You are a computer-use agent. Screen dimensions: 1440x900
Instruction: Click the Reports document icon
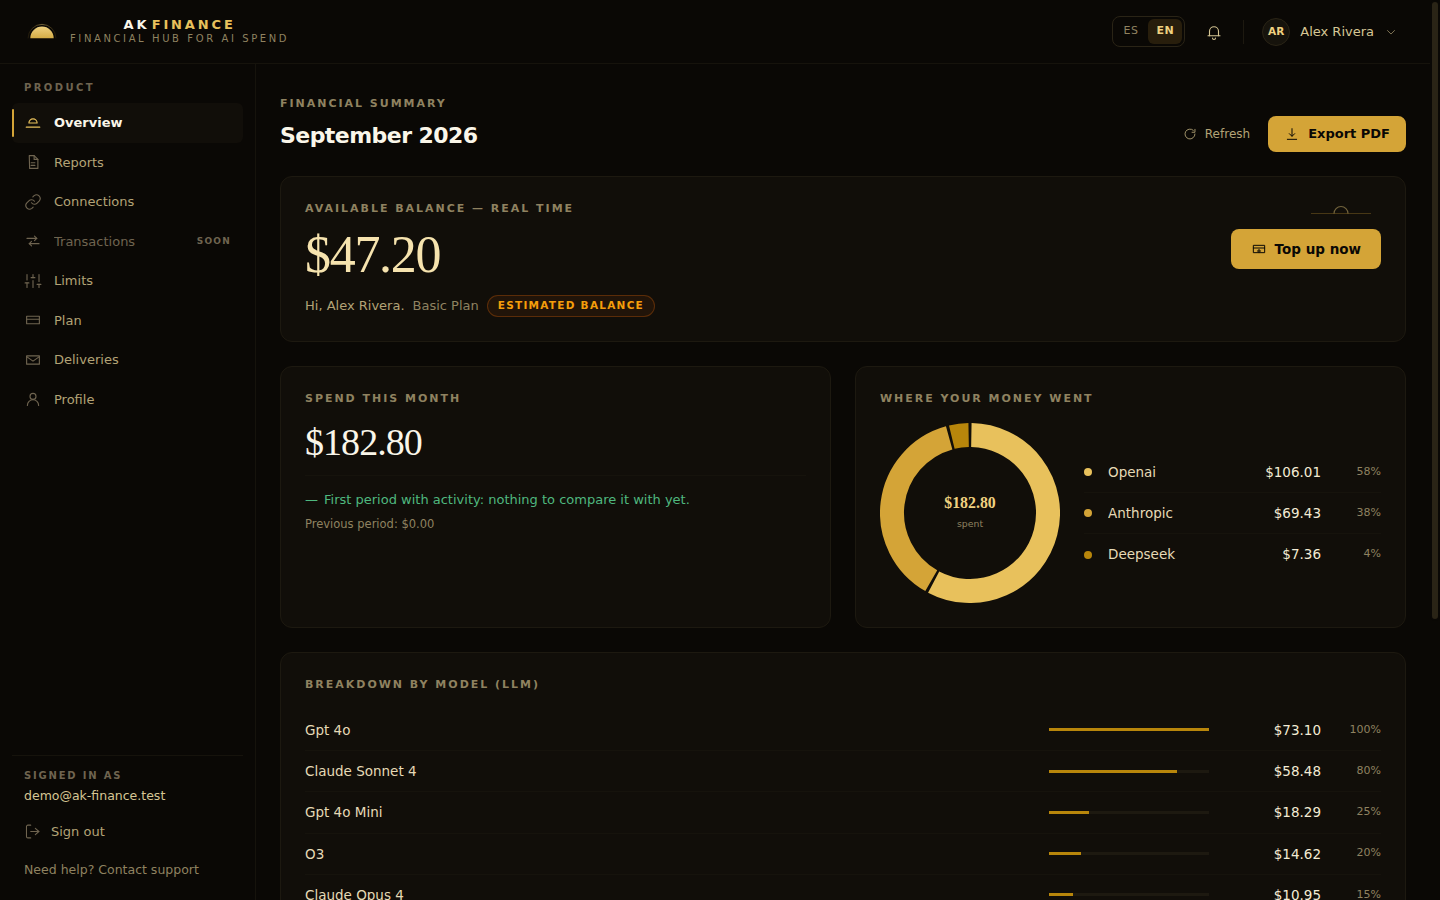click(33, 162)
